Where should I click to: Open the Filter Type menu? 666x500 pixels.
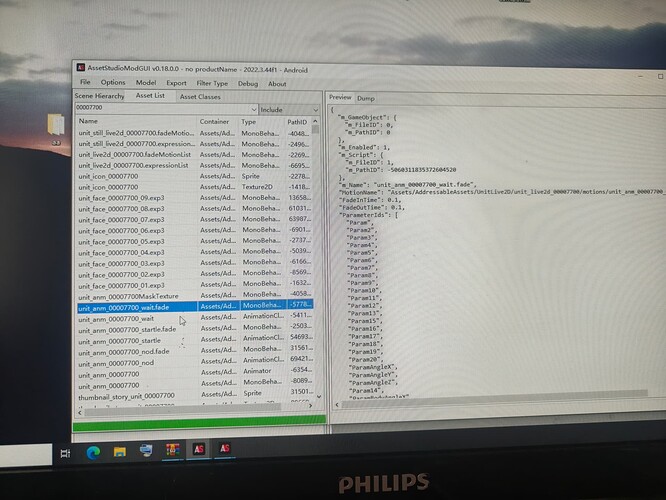point(212,84)
